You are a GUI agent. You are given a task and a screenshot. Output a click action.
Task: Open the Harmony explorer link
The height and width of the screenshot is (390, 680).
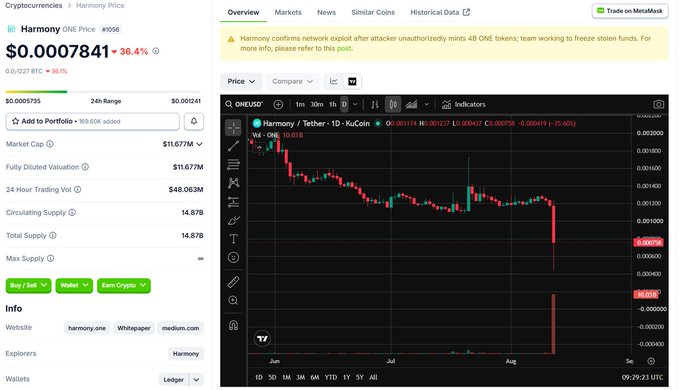click(186, 354)
